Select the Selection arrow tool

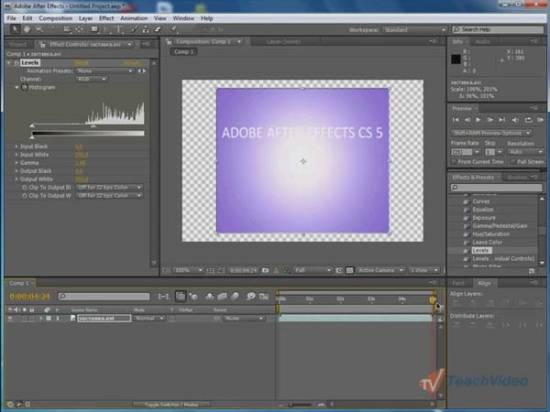pyautogui.click(x=14, y=29)
